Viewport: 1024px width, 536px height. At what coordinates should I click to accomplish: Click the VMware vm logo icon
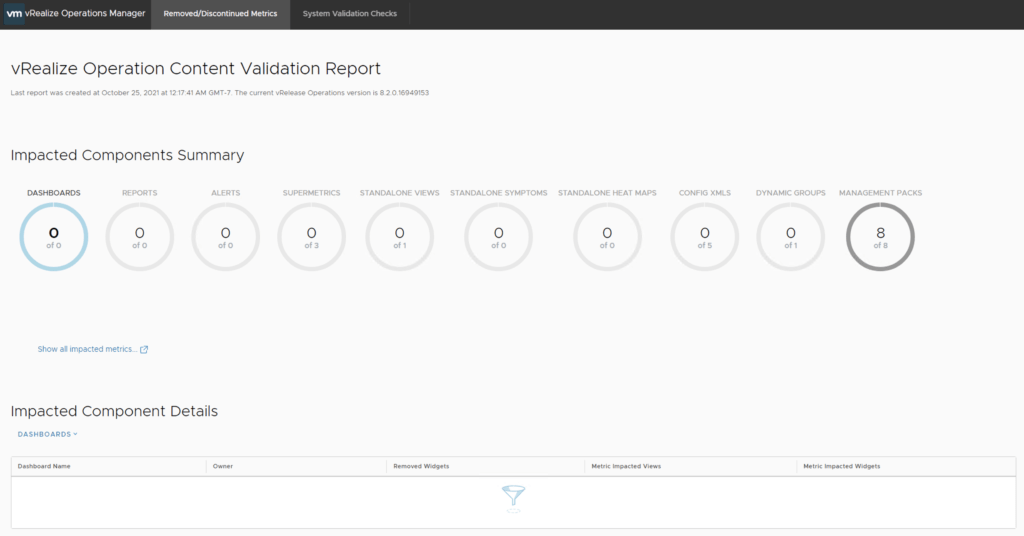tap(14, 14)
